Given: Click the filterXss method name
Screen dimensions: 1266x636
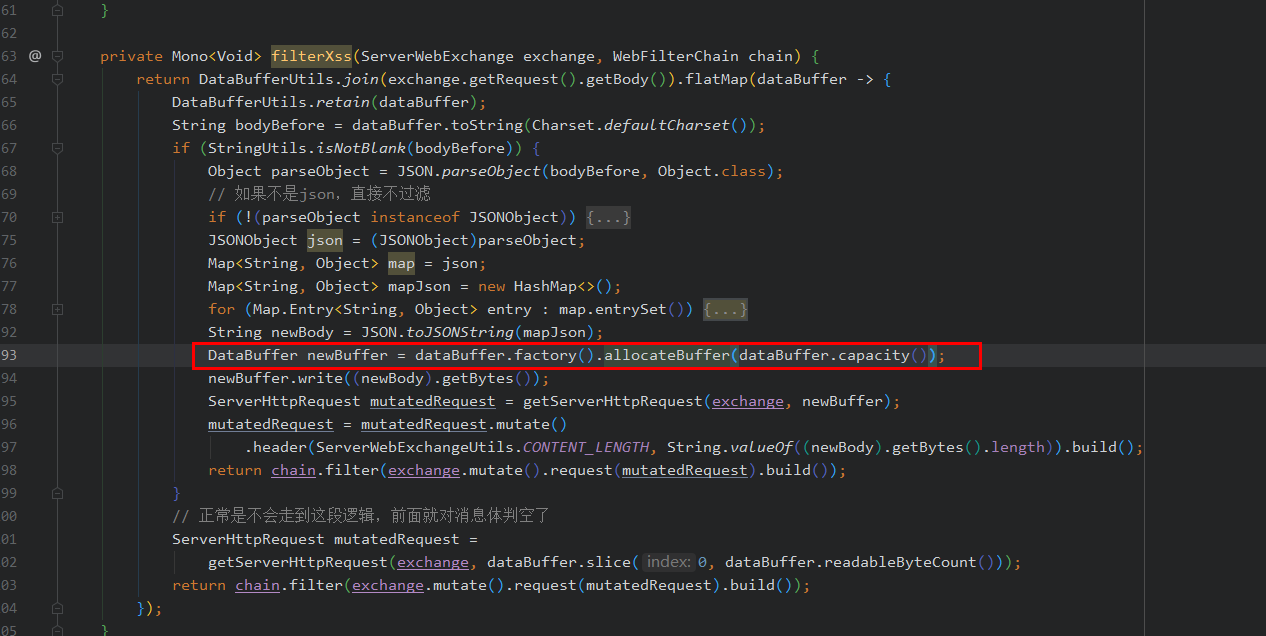Looking at the screenshot, I should coord(312,56).
